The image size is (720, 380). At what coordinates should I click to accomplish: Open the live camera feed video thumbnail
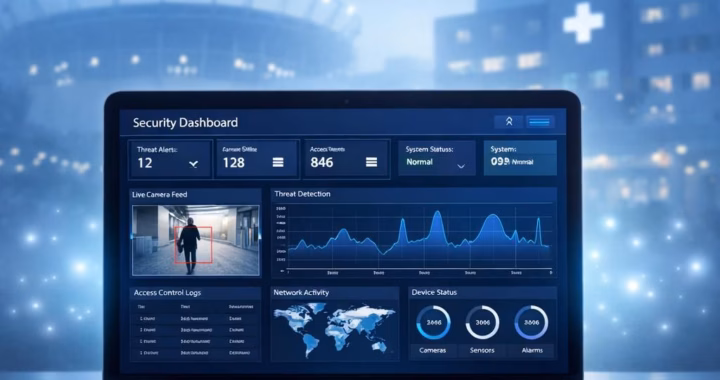coord(196,240)
